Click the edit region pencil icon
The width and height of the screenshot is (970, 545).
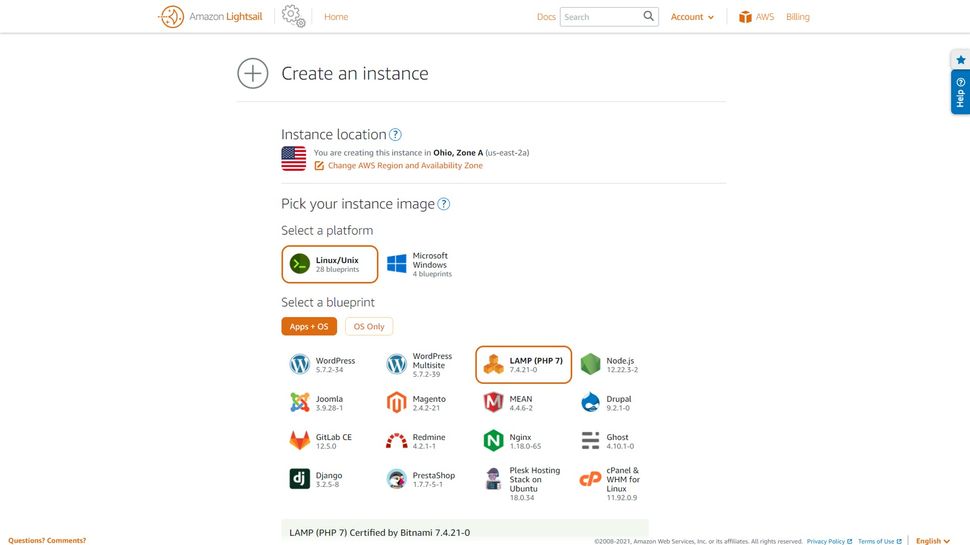click(x=319, y=166)
